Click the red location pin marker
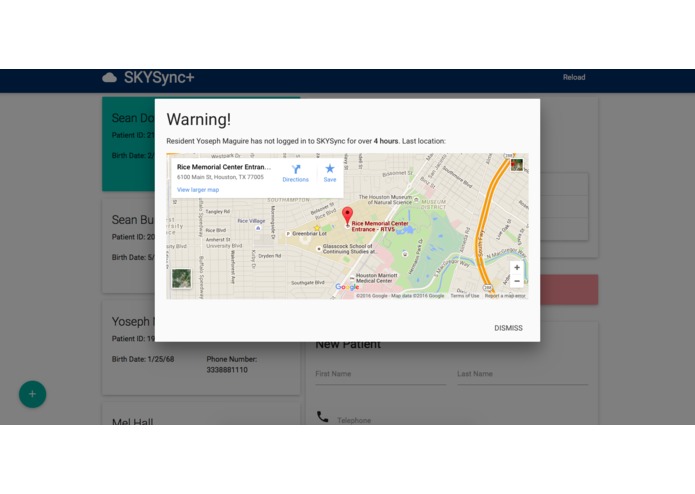The width and height of the screenshot is (695, 494). (348, 216)
